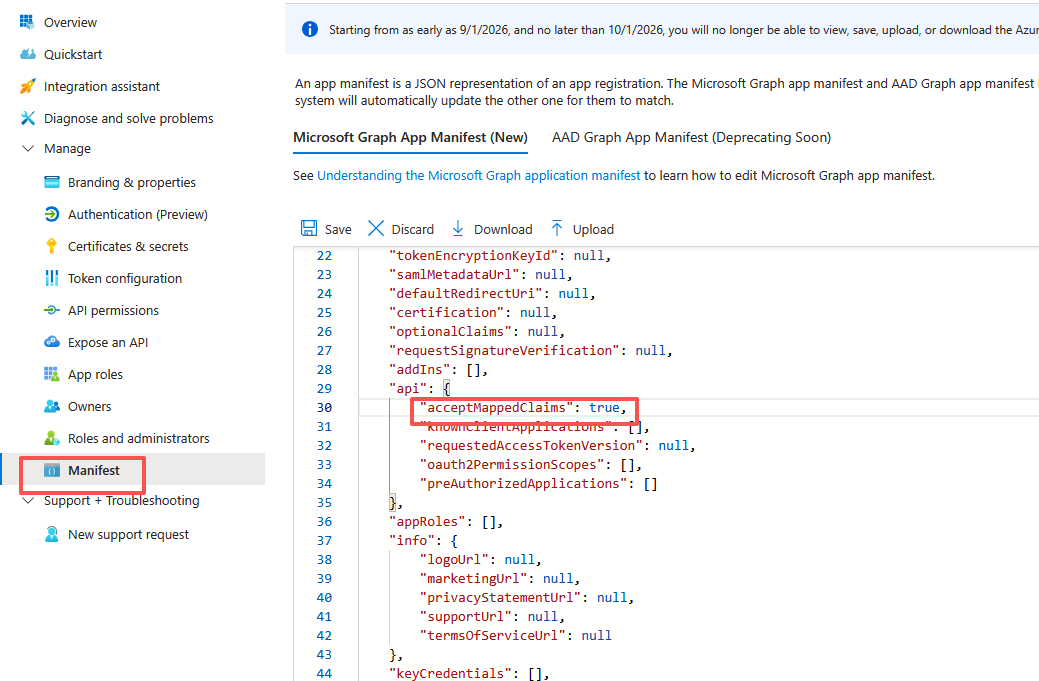Click the info icon in the banner
Viewport: 1039px width, 681px height.
(x=309, y=29)
